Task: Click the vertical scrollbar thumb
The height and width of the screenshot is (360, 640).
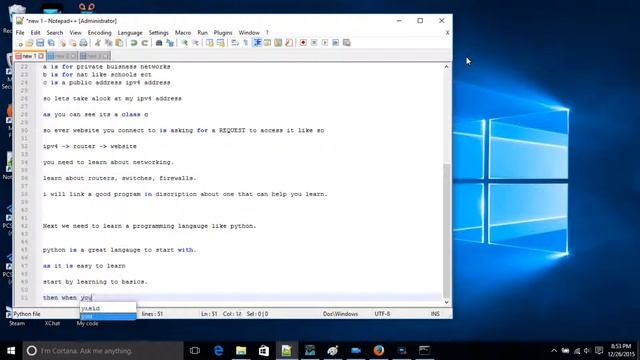Action: (447, 231)
